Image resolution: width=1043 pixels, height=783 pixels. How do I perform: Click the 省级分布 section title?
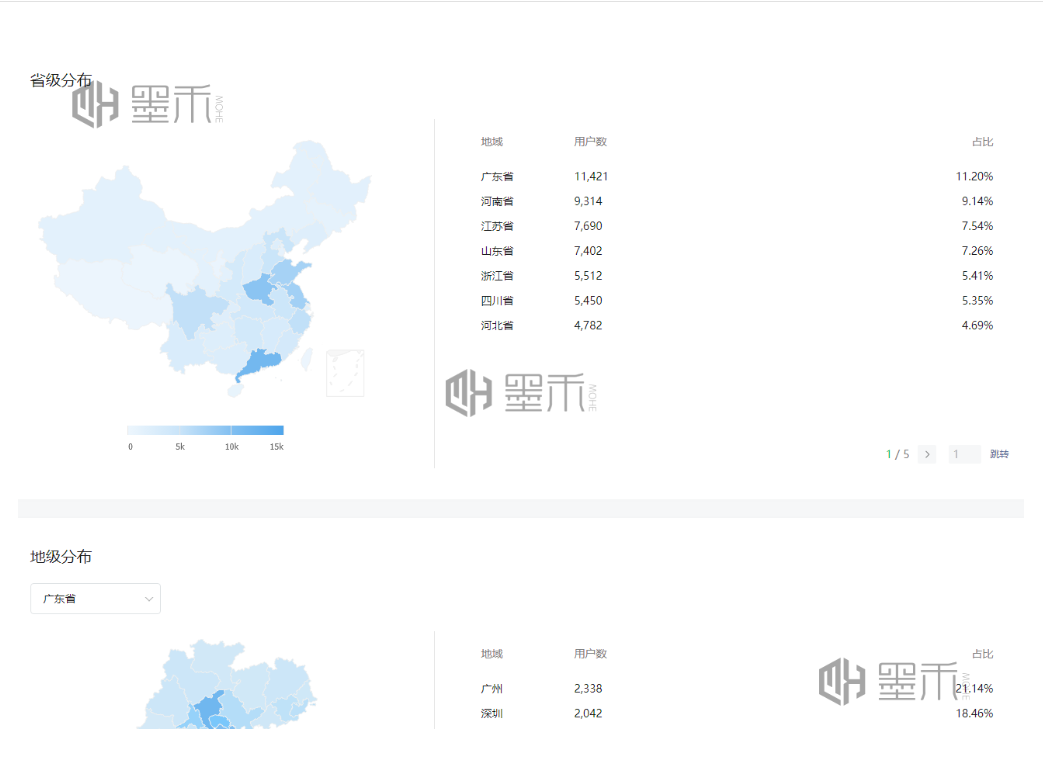[x=61, y=80]
